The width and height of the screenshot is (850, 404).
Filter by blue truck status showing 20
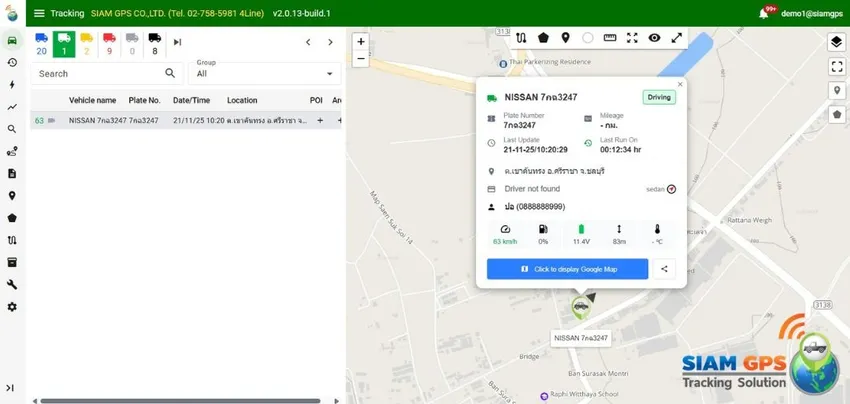41,44
